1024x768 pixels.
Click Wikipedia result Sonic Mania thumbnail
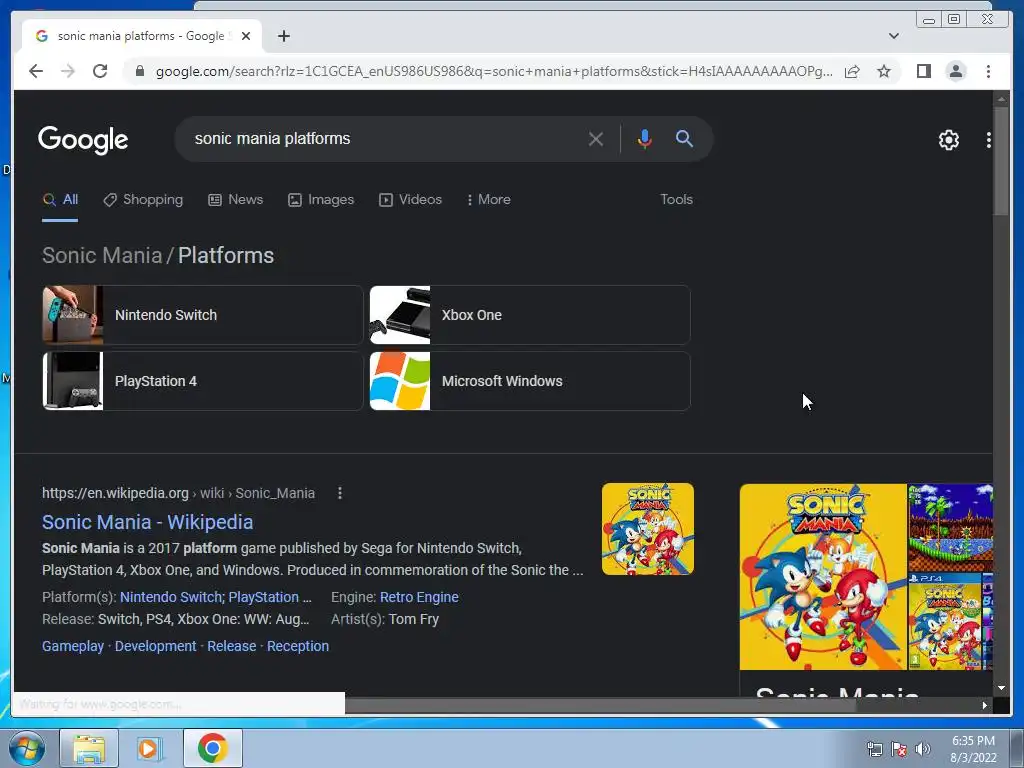[x=648, y=529]
